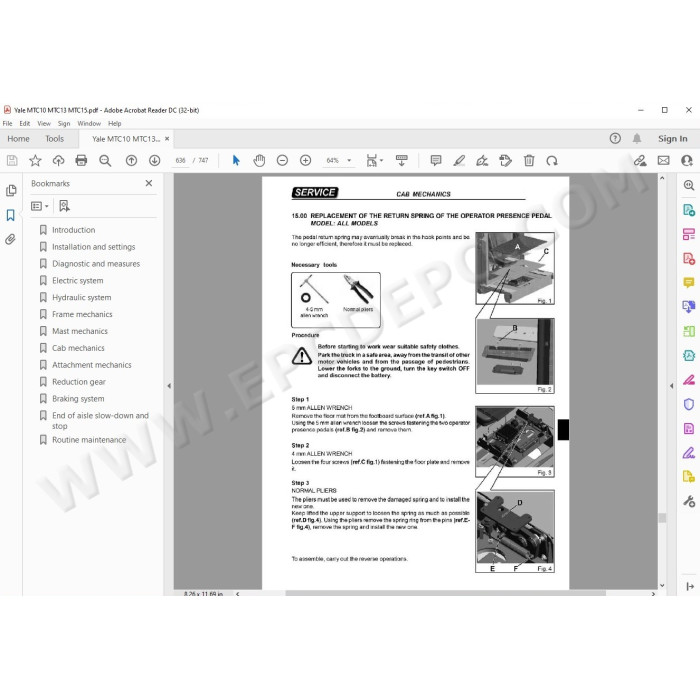Enable scrolling read mode icon
700x700 pixels.
pos(401,160)
